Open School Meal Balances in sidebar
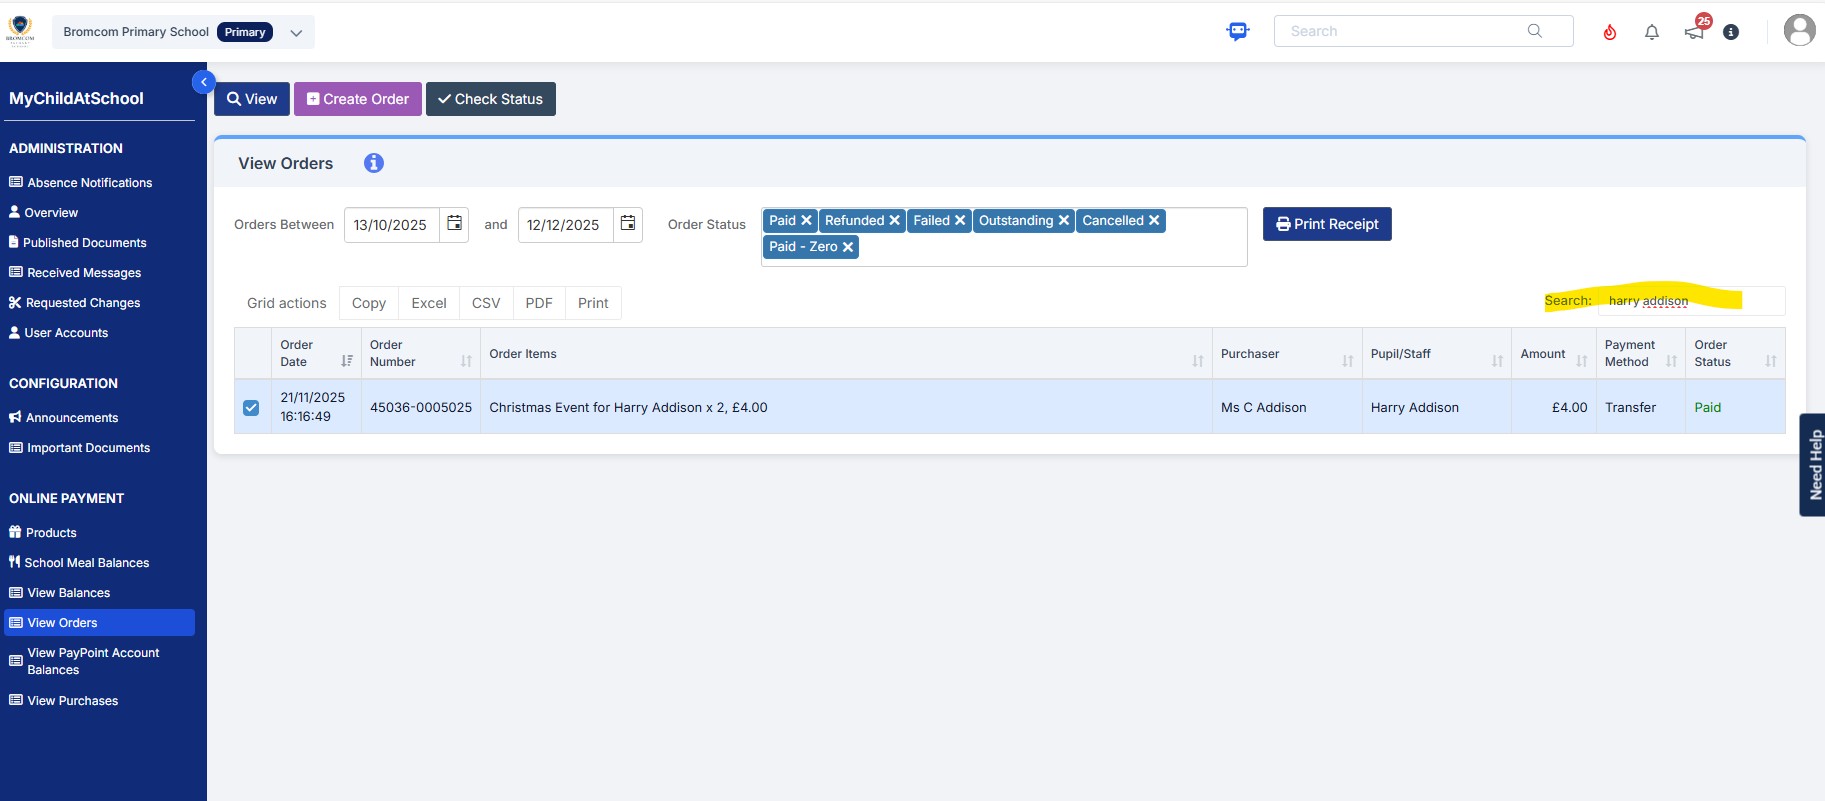 click(87, 563)
